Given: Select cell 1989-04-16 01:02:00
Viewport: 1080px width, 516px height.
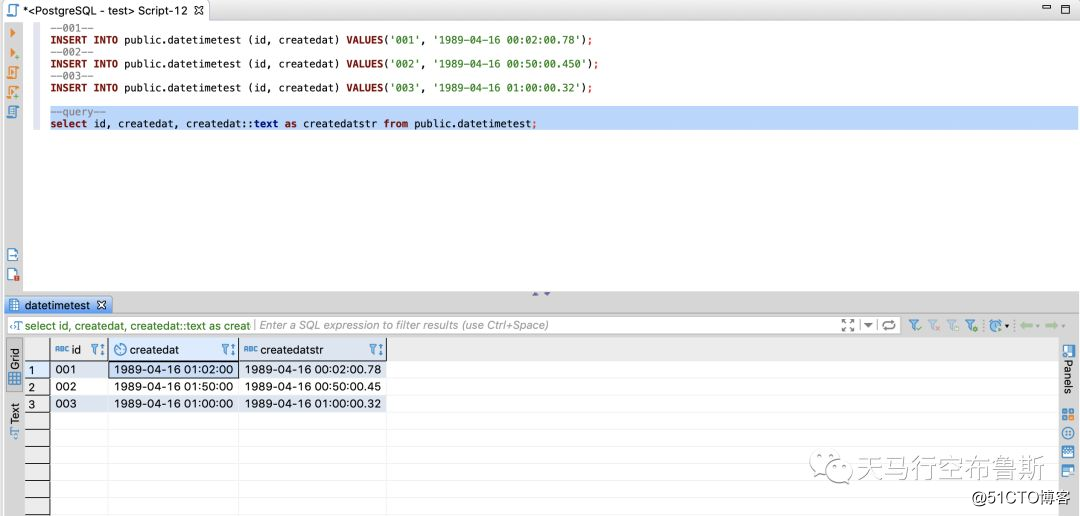Looking at the screenshot, I should tap(174, 370).
